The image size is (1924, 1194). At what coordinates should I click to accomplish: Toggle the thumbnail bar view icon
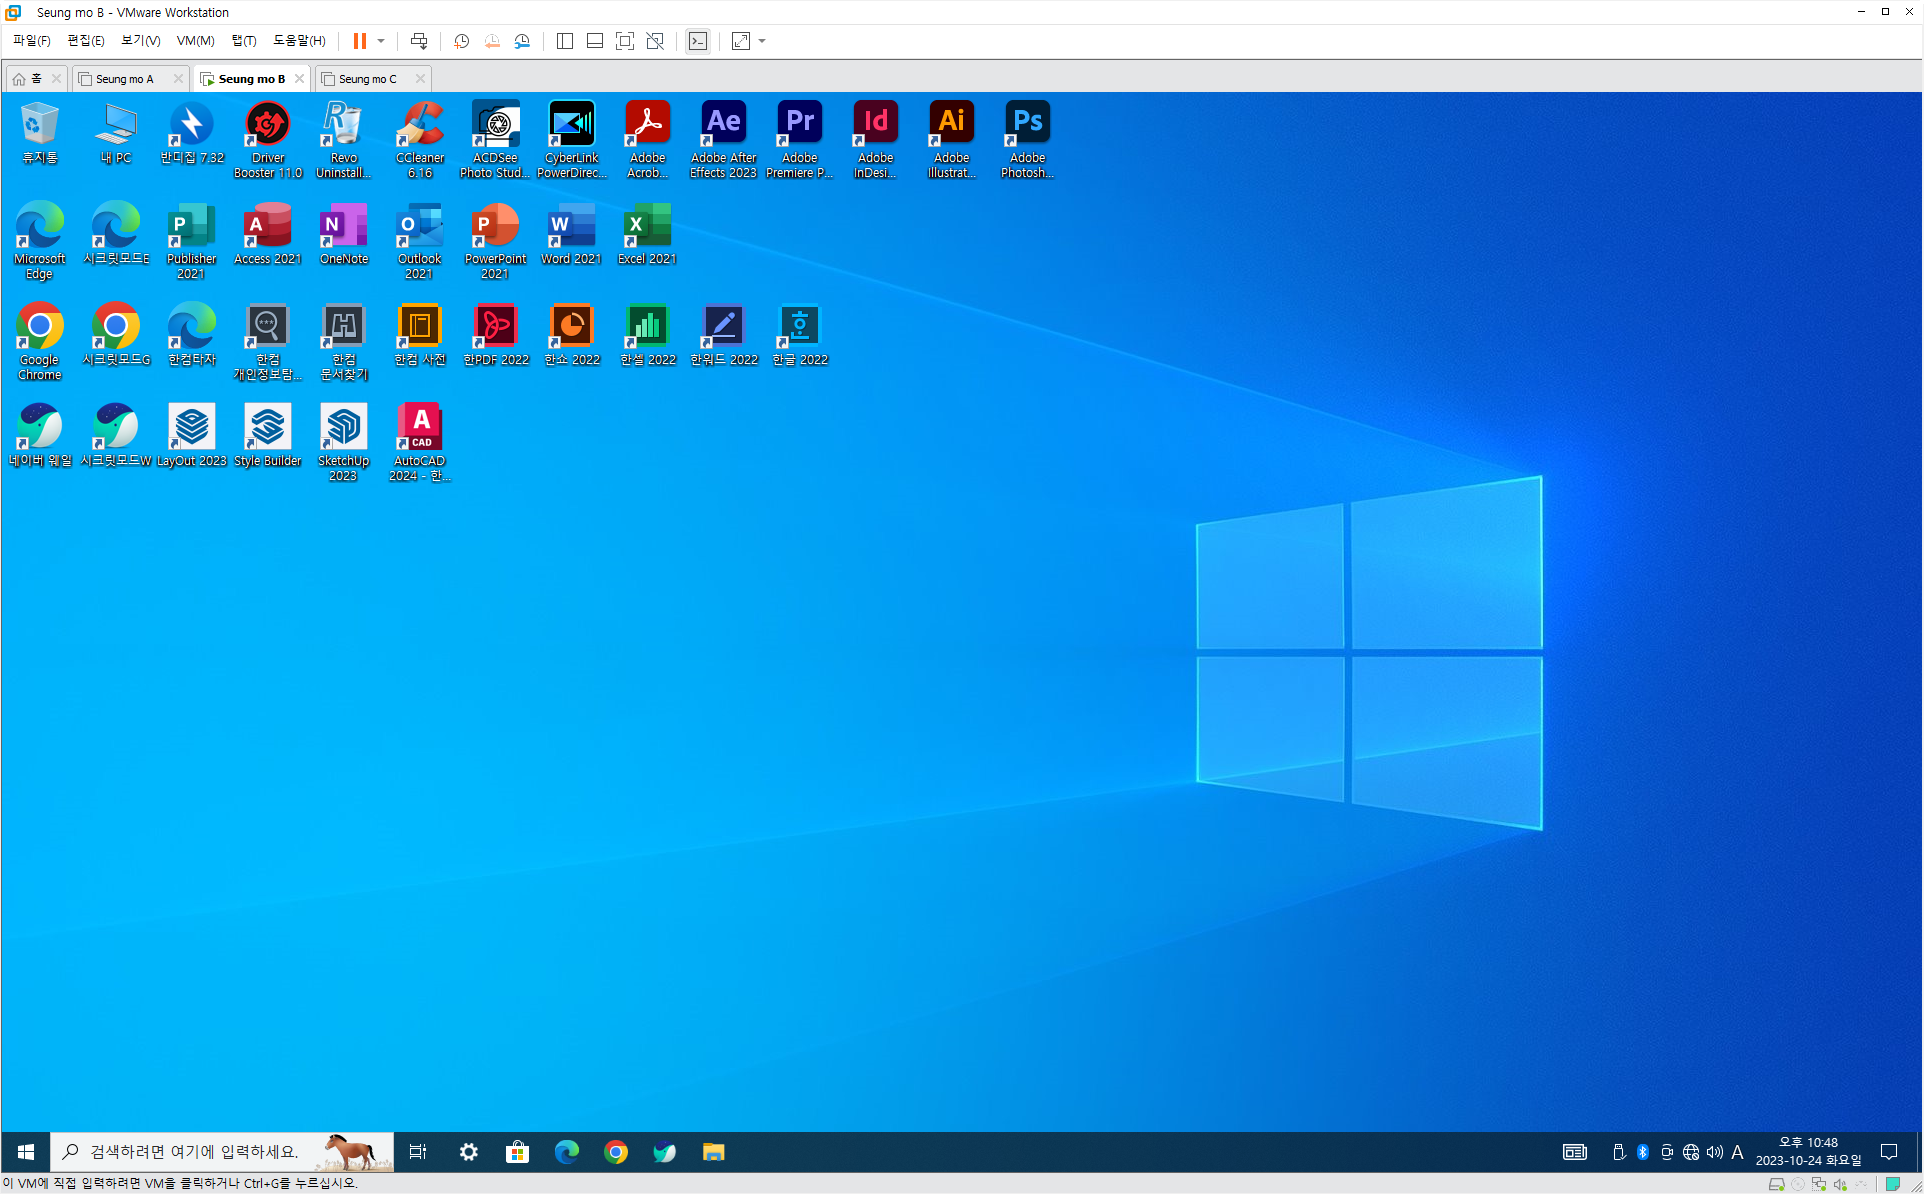pos(595,41)
